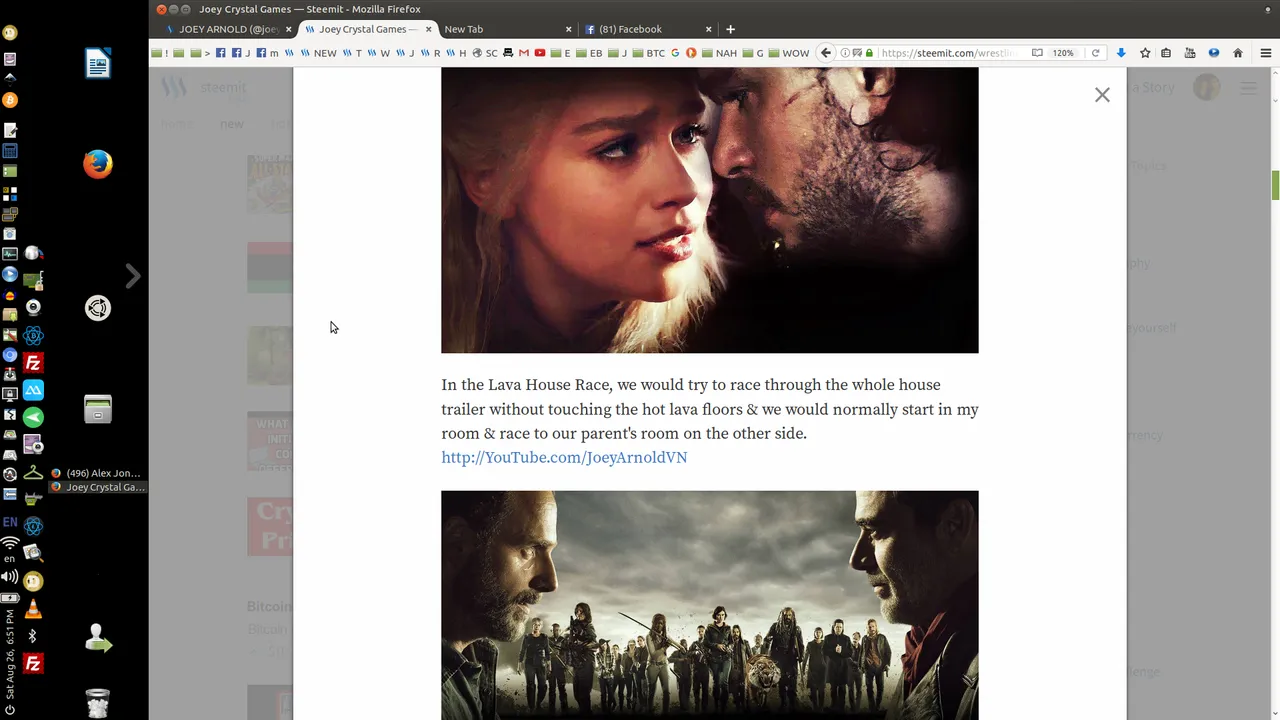Close the Facebook tab
The width and height of the screenshot is (1280, 720).
pos(709,29)
